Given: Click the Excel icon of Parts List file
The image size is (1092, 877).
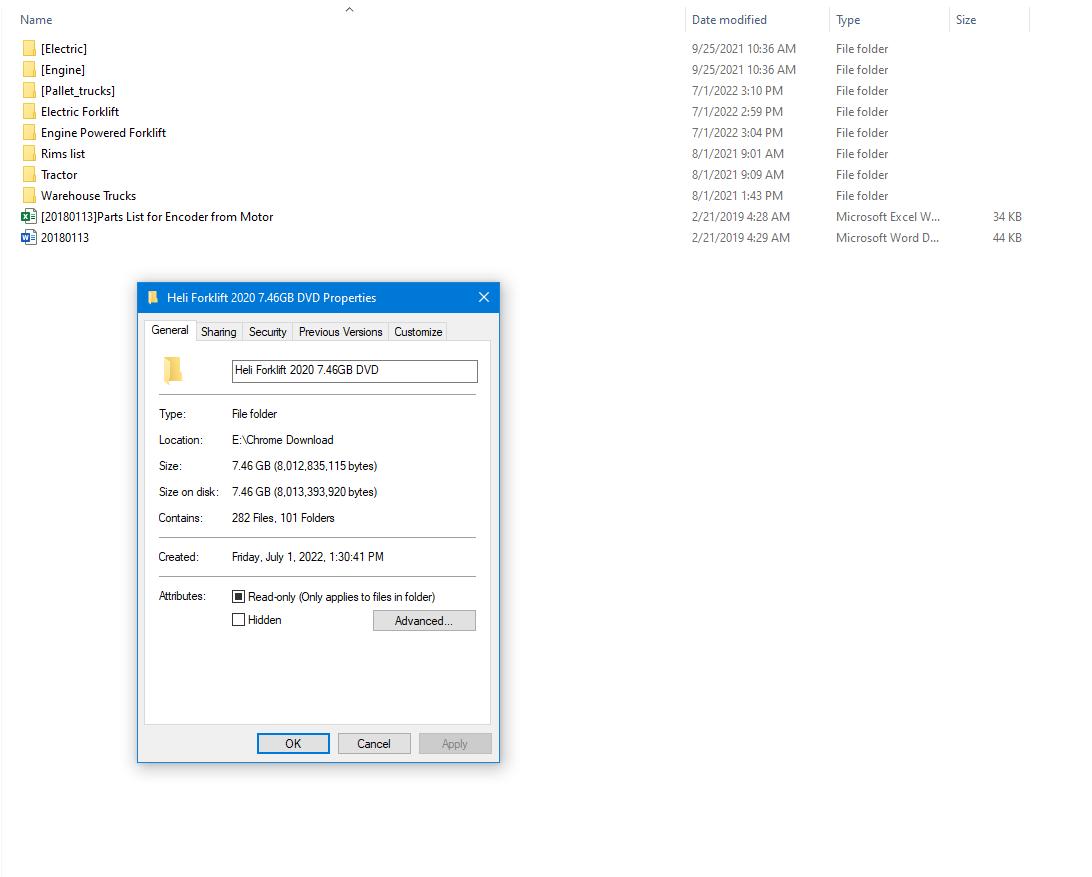Looking at the screenshot, I should (x=29, y=217).
